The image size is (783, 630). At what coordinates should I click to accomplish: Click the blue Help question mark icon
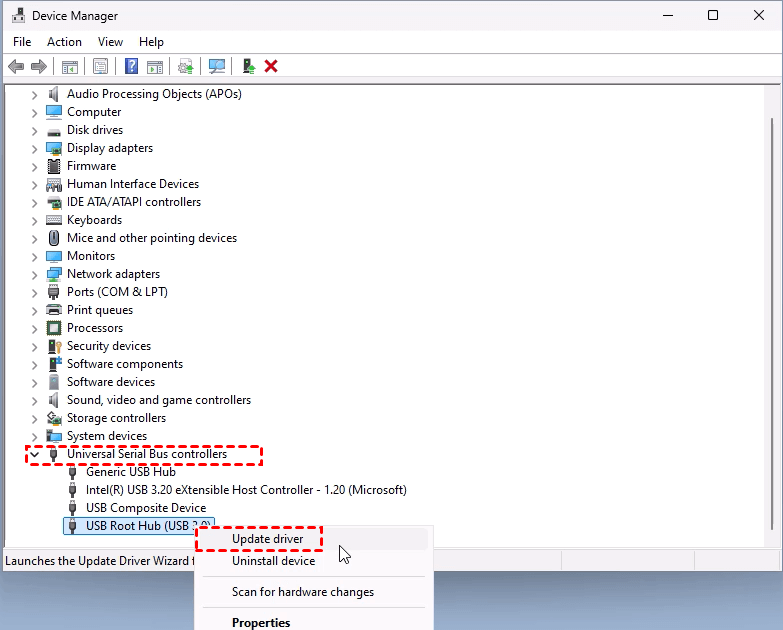(x=131, y=66)
